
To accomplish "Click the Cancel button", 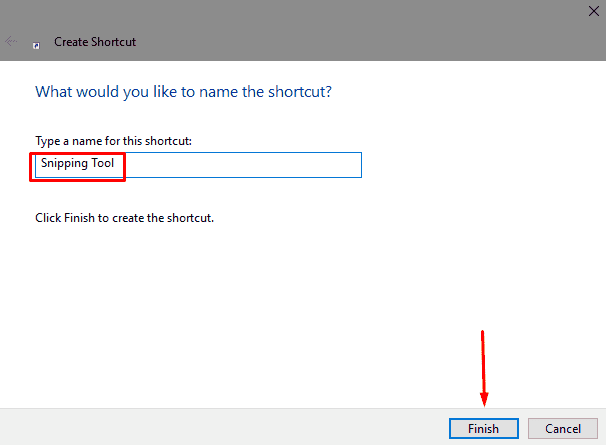I will 563,428.
